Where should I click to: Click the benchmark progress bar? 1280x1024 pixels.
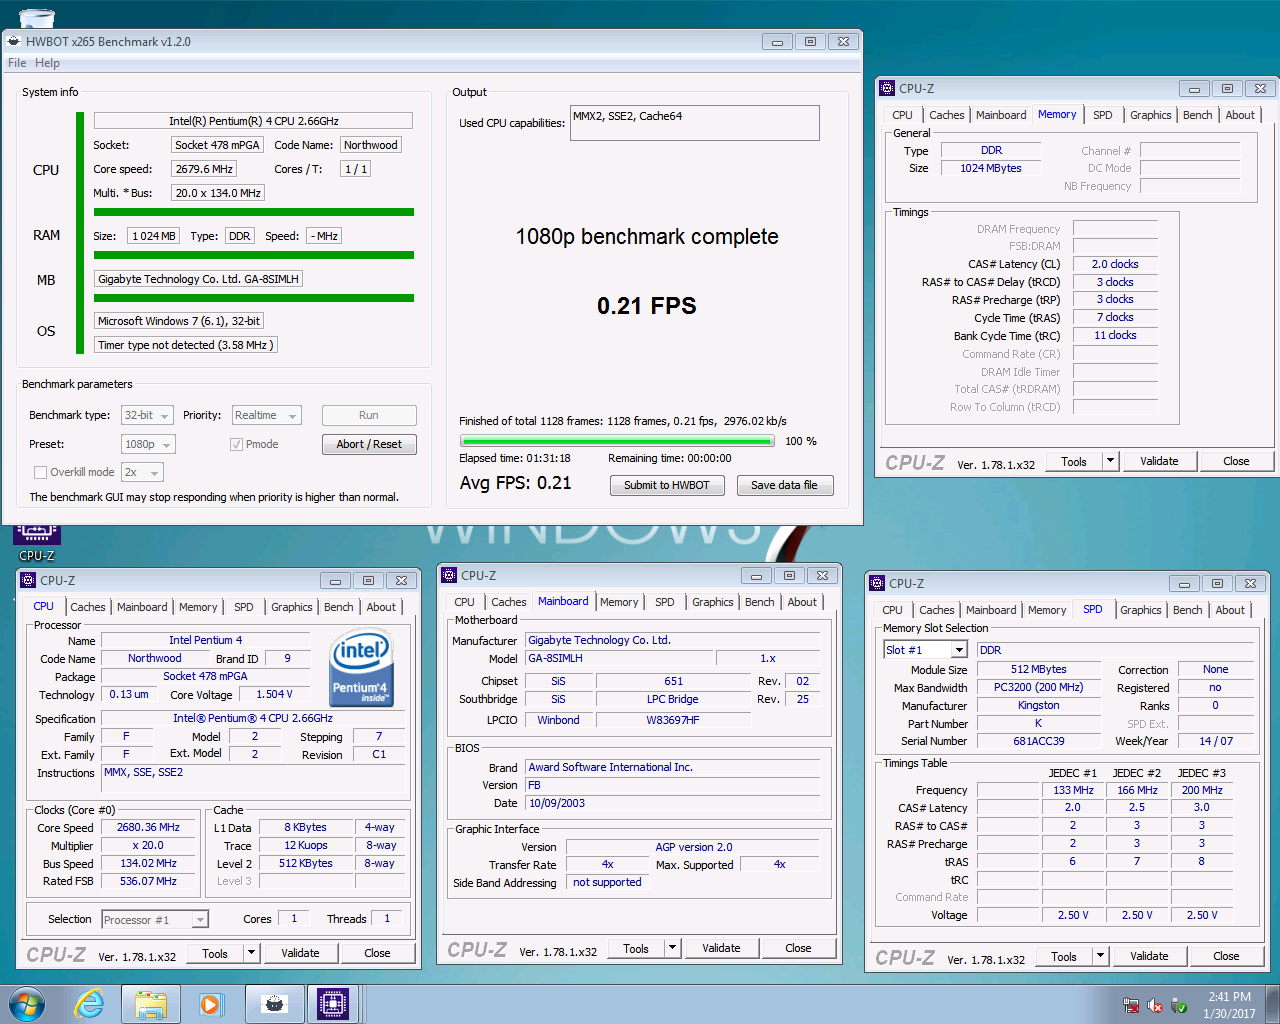click(617, 441)
